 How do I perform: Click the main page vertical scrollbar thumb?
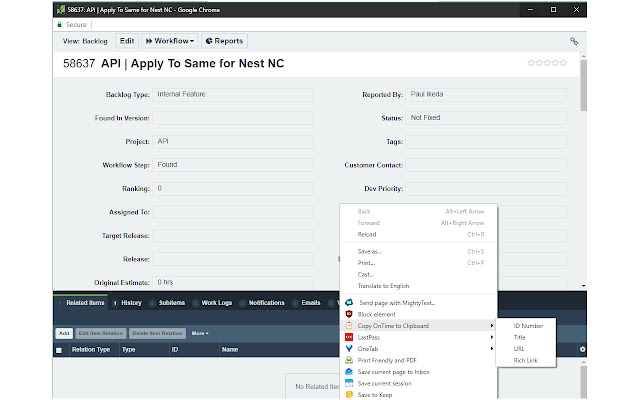pos(584,86)
